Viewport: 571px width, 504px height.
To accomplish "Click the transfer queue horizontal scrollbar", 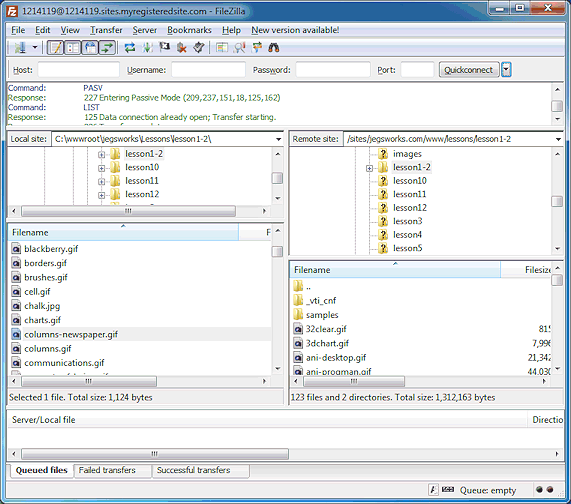I will pyautogui.click(x=155, y=454).
